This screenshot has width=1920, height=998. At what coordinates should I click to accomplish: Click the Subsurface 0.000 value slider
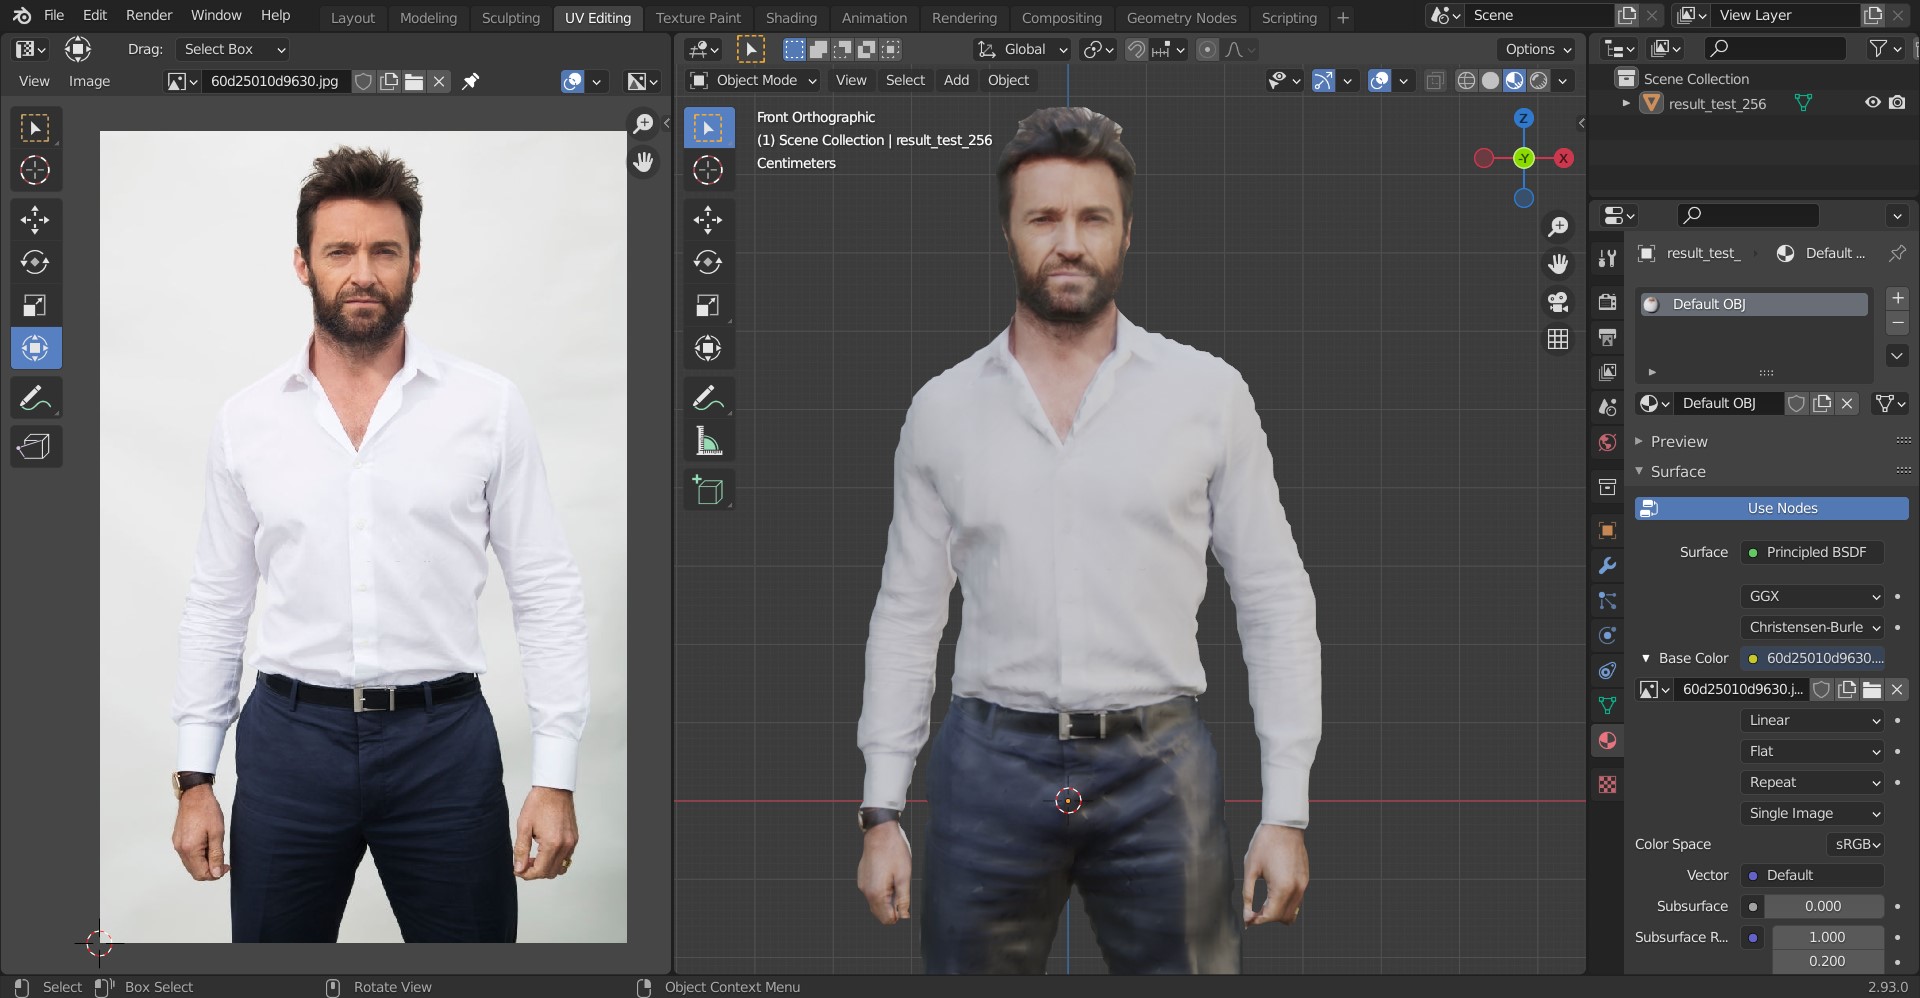(x=1823, y=906)
